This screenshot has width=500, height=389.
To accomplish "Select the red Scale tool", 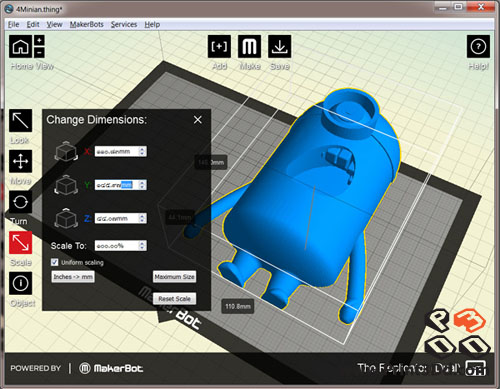I will [21, 243].
